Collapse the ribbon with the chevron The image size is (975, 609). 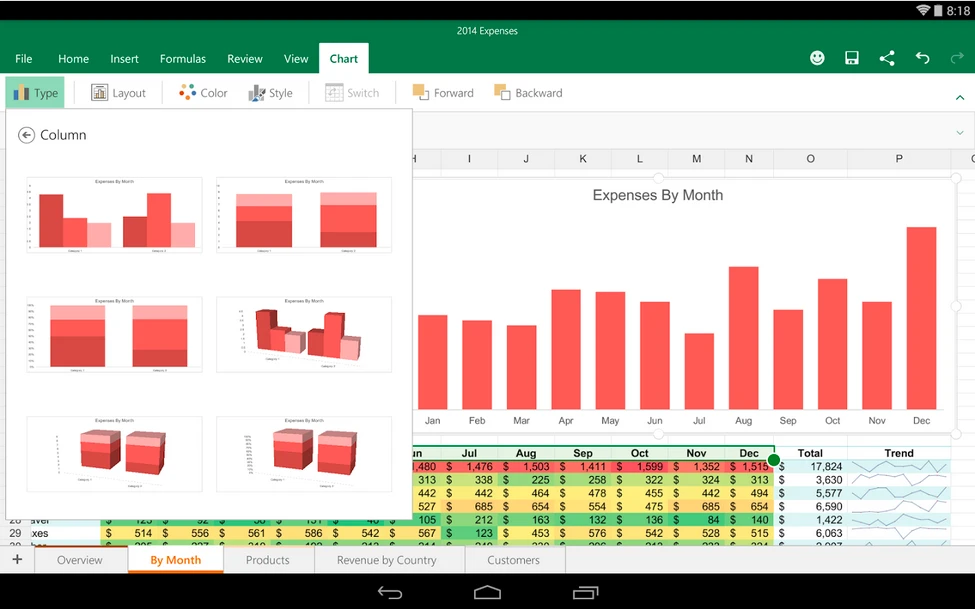click(960, 97)
